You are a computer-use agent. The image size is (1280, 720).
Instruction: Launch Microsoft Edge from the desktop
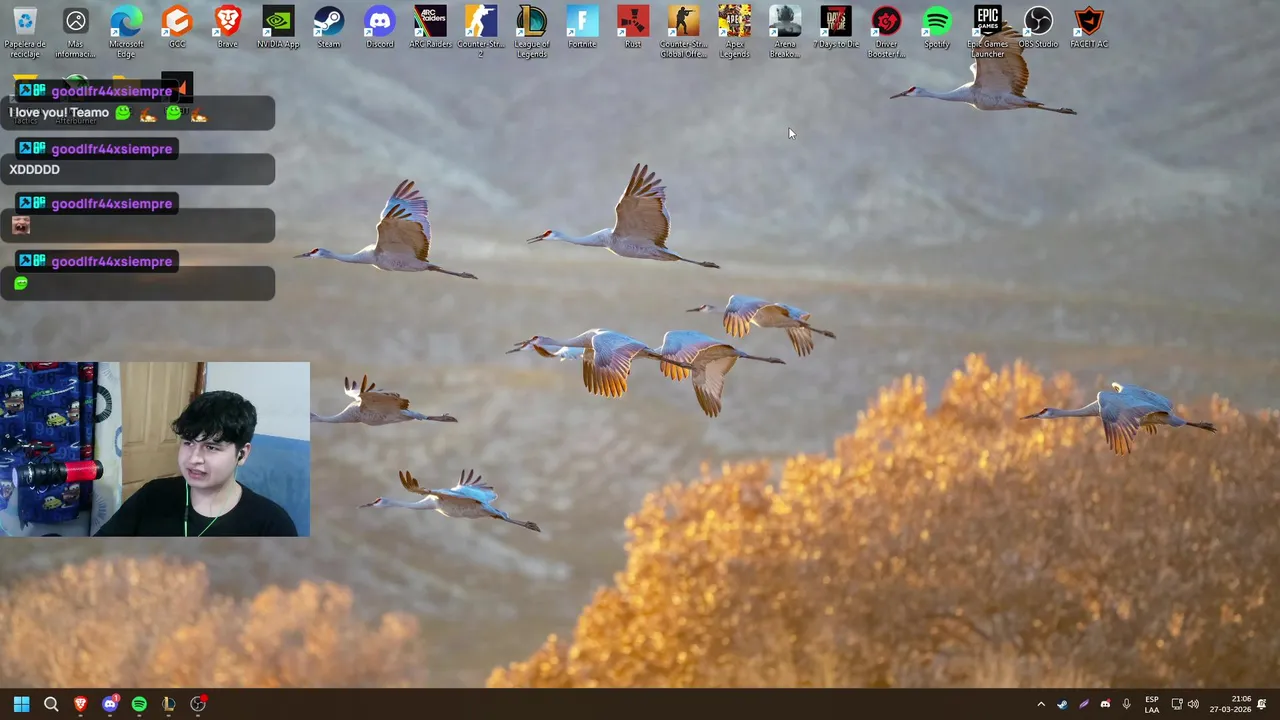point(126,31)
